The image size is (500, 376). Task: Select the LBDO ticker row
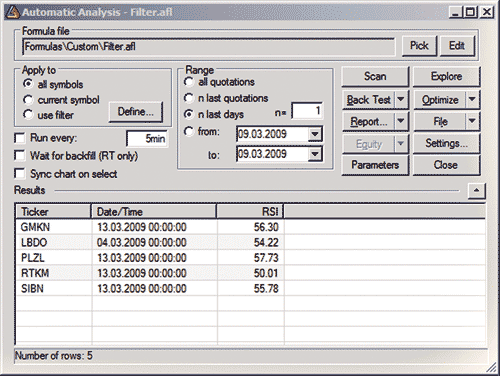(250, 242)
